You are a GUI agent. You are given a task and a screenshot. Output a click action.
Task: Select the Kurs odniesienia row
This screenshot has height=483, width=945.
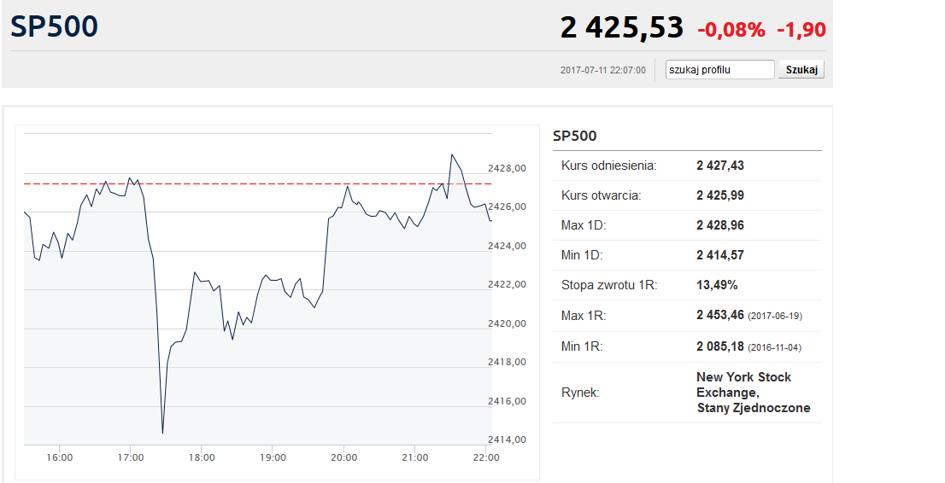687,166
